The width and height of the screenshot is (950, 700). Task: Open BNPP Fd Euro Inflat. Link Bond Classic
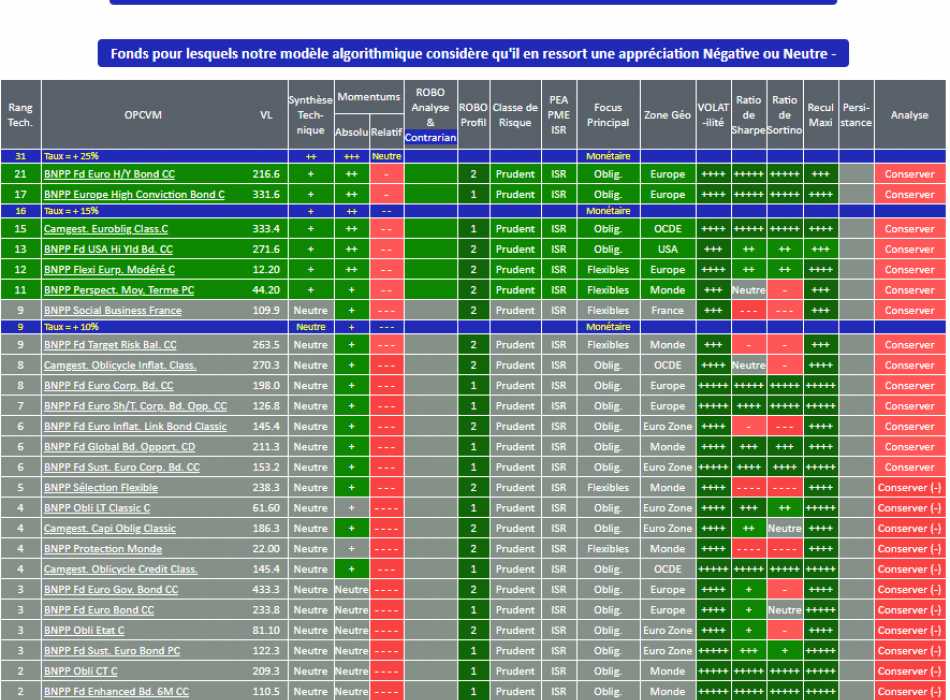click(x=135, y=427)
